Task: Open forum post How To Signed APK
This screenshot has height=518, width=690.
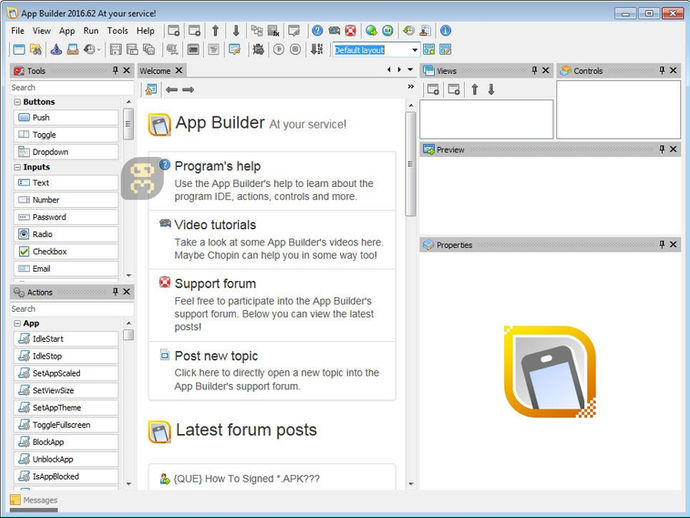Action: tap(246, 479)
